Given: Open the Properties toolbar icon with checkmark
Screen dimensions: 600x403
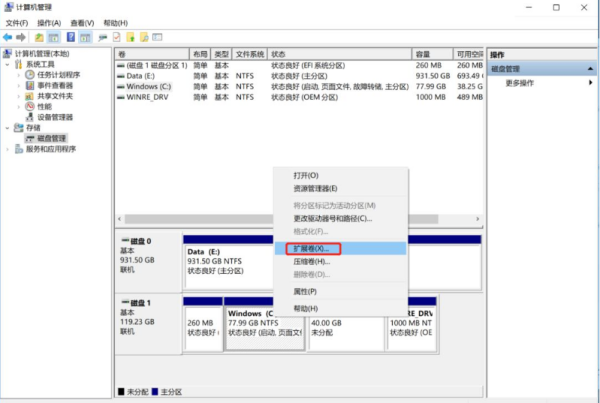Looking at the screenshot, I should click(117, 37).
